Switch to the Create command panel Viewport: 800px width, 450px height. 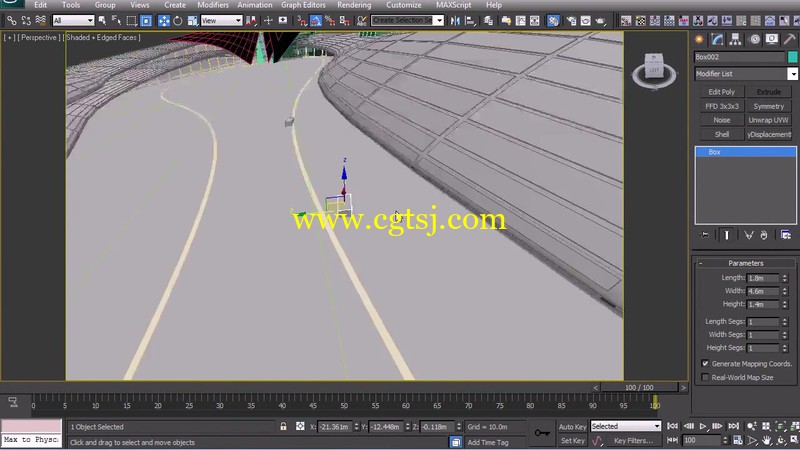click(699, 39)
